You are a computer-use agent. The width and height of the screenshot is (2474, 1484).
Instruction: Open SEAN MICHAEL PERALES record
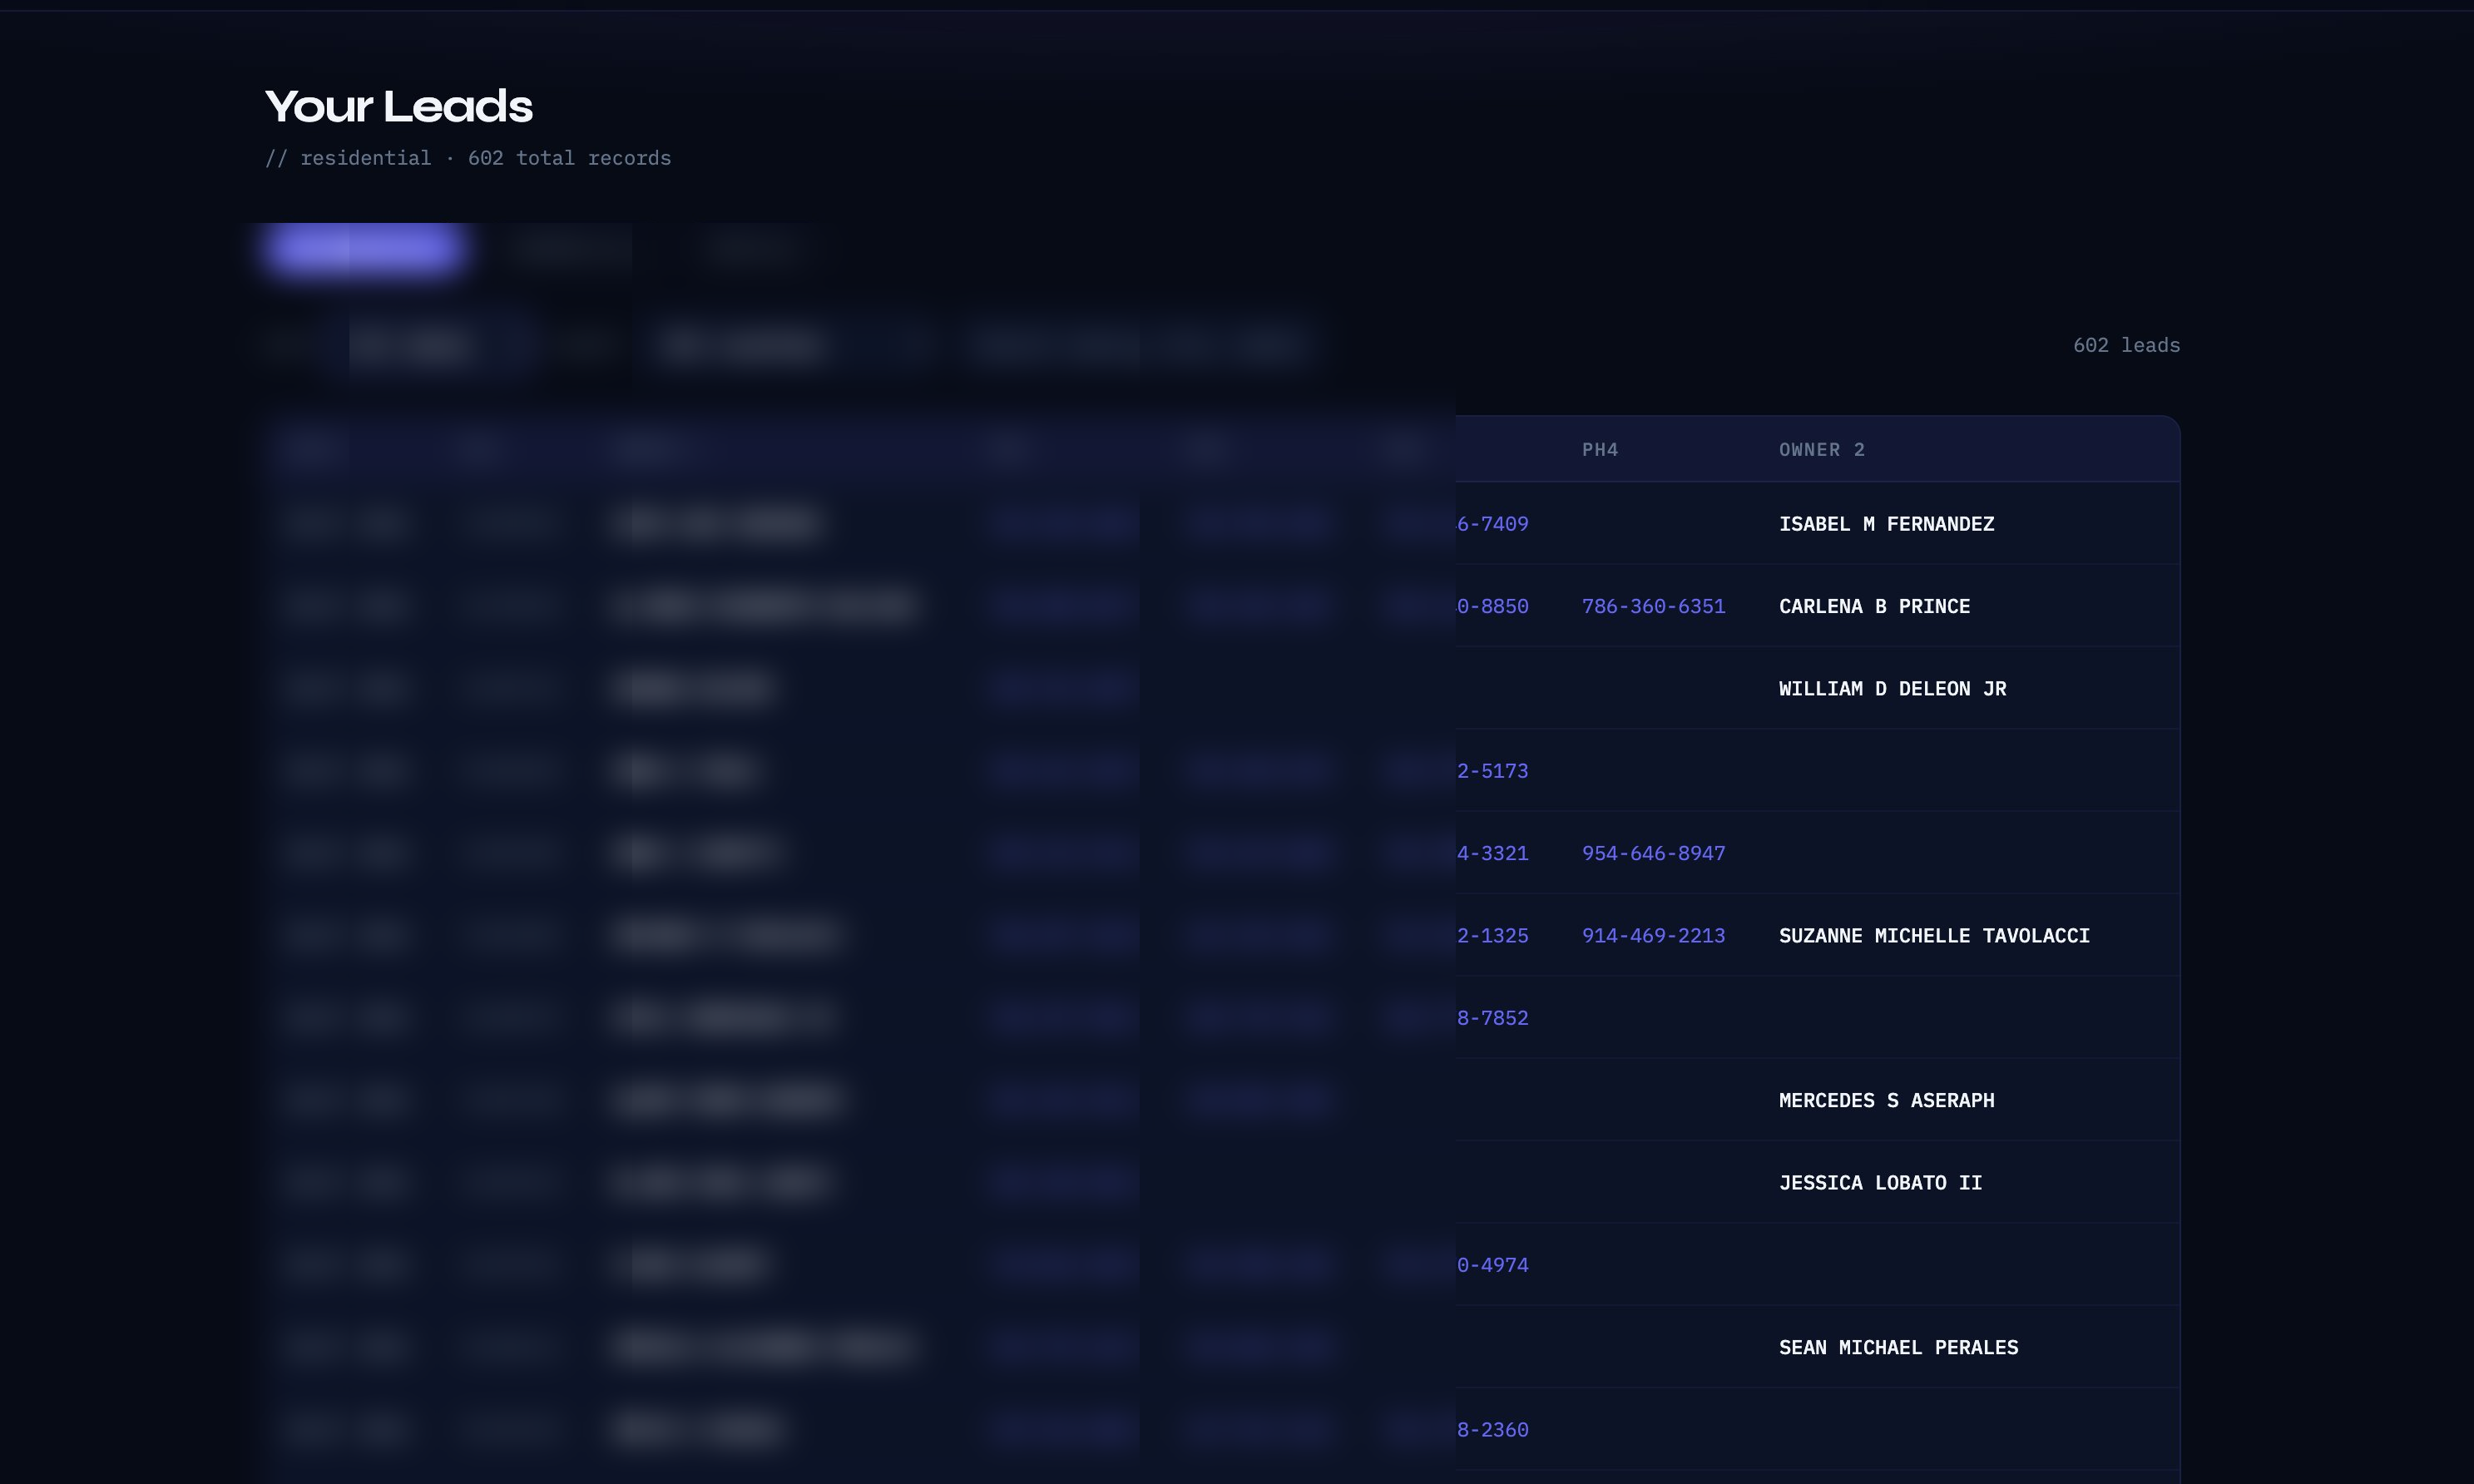1898,1347
